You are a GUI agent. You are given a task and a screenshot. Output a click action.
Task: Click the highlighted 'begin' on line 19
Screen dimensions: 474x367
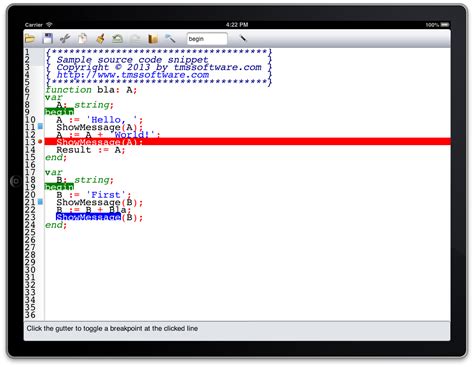coord(59,187)
